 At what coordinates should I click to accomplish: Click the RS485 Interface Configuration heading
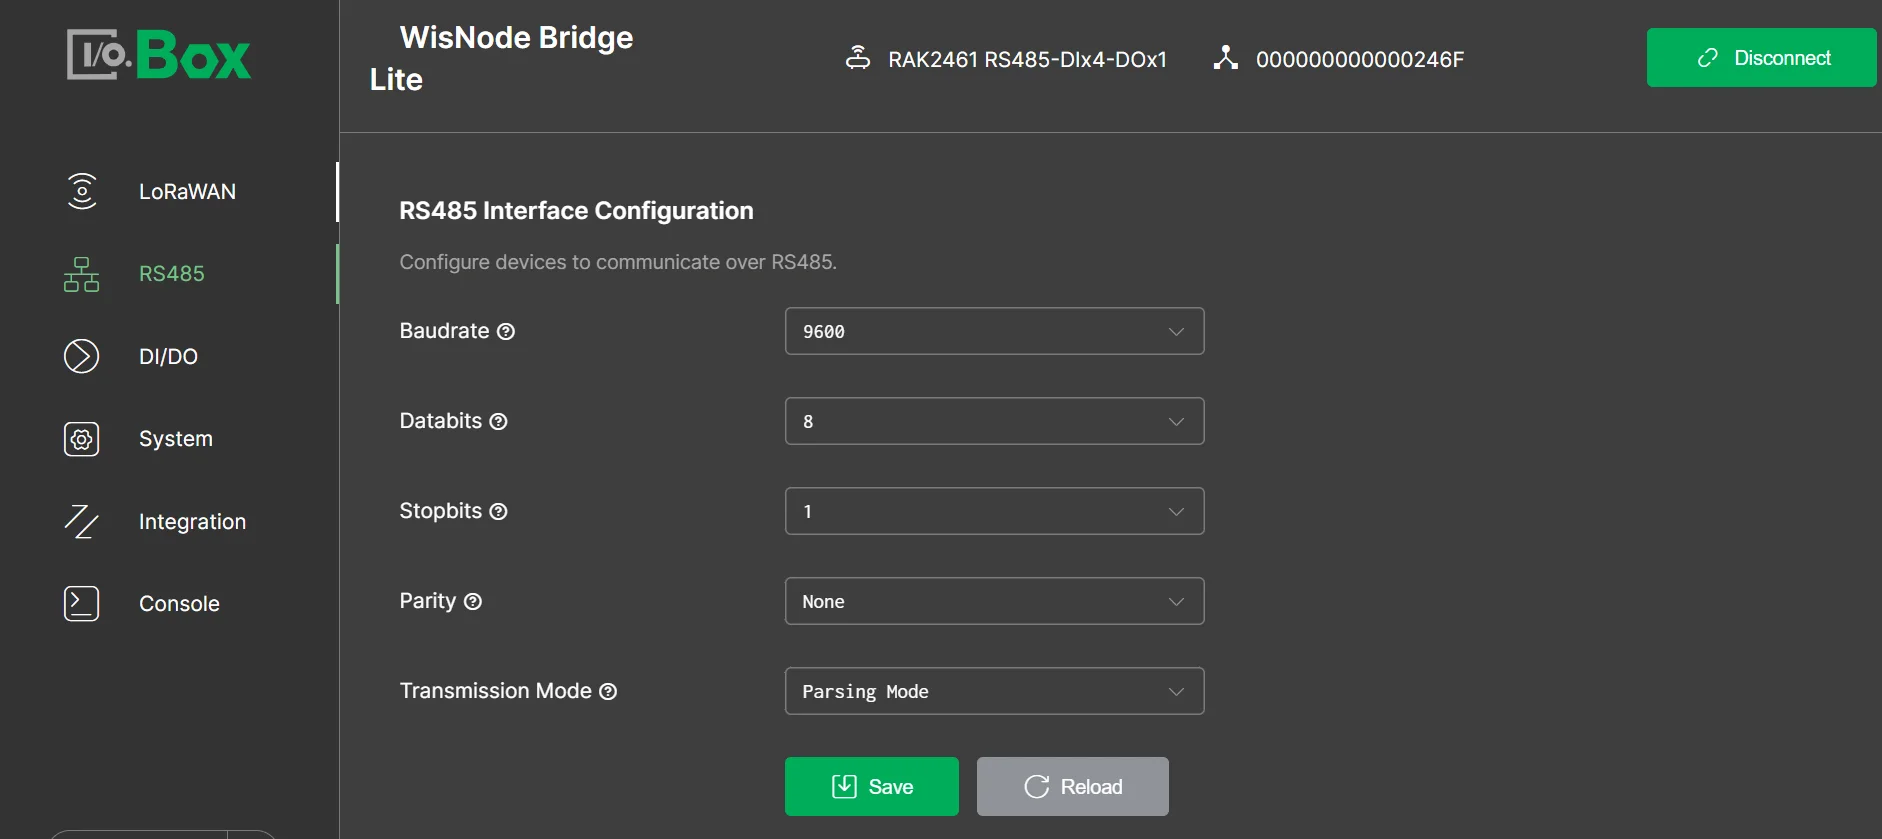coord(577,211)
